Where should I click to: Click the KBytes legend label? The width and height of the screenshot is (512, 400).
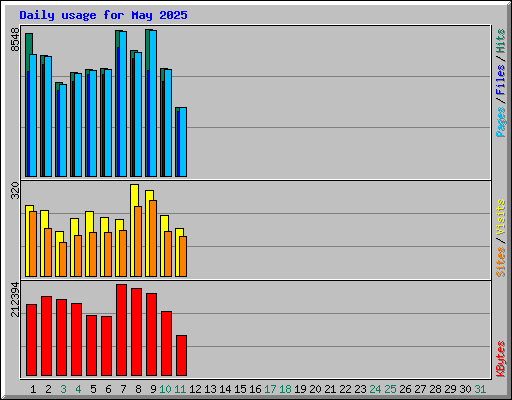(x=500, y=359)
